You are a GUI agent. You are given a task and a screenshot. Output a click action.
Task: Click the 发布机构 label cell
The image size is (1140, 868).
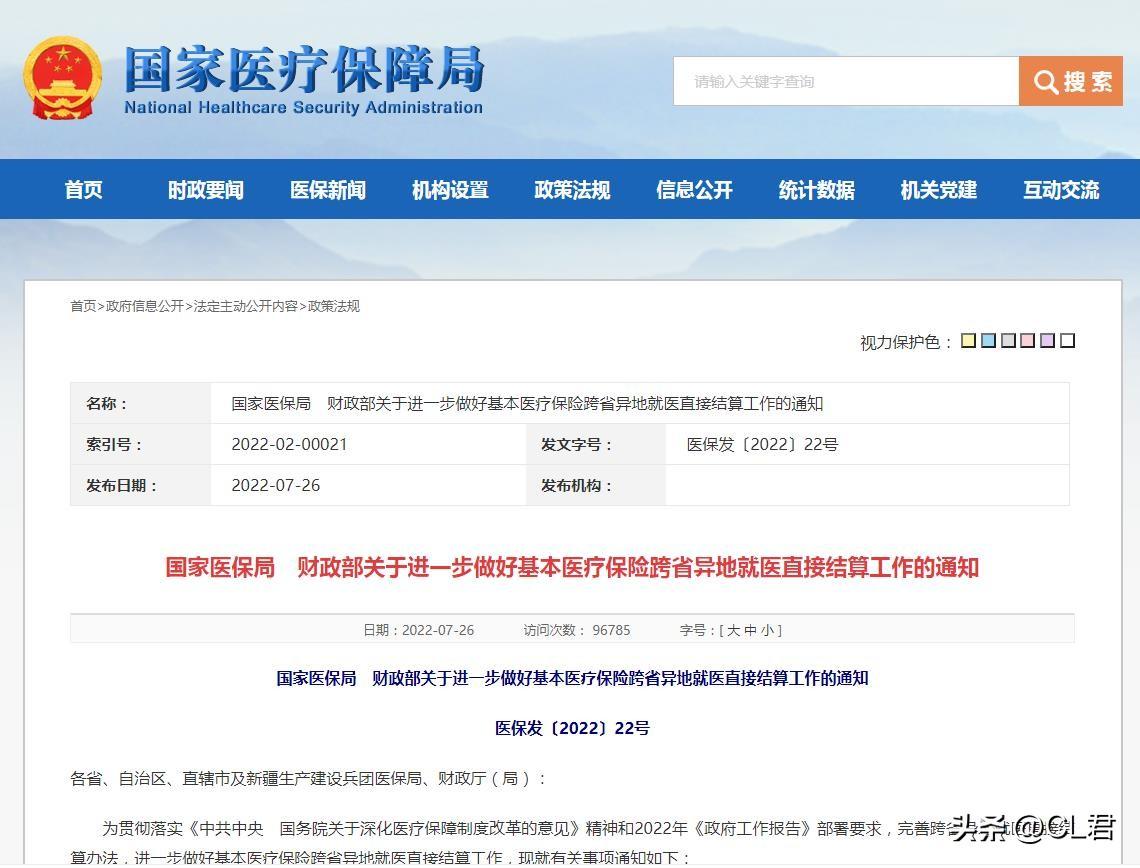click(x=596, y=485)
